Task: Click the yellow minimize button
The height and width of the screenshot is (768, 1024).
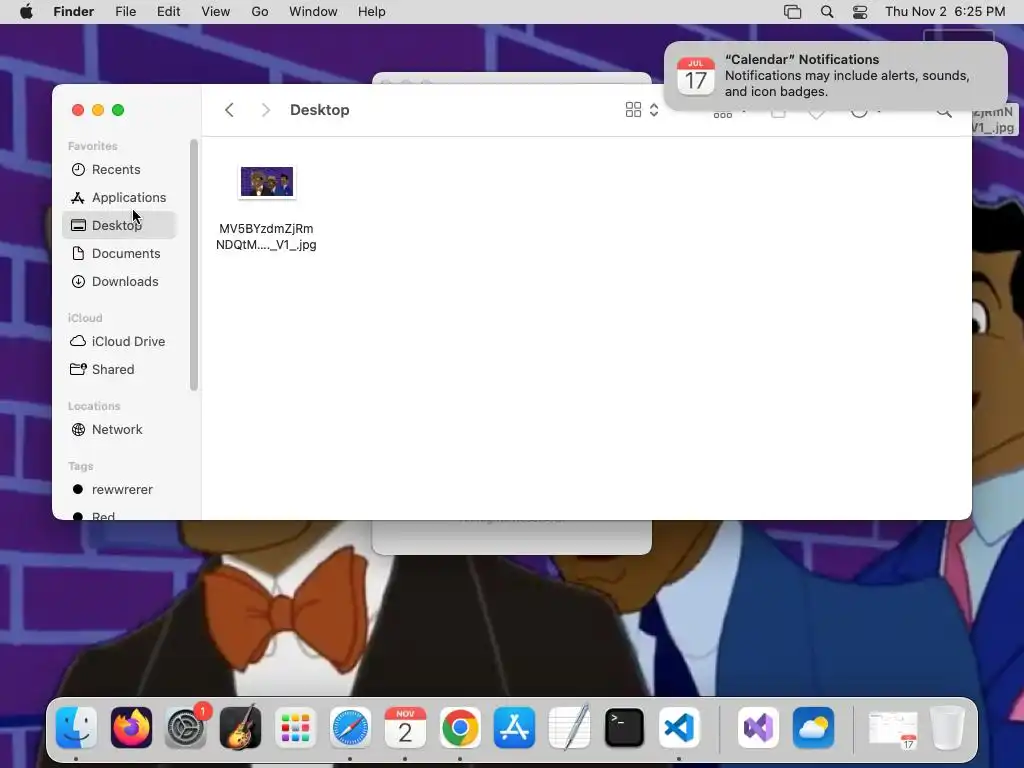Action: 98,110
